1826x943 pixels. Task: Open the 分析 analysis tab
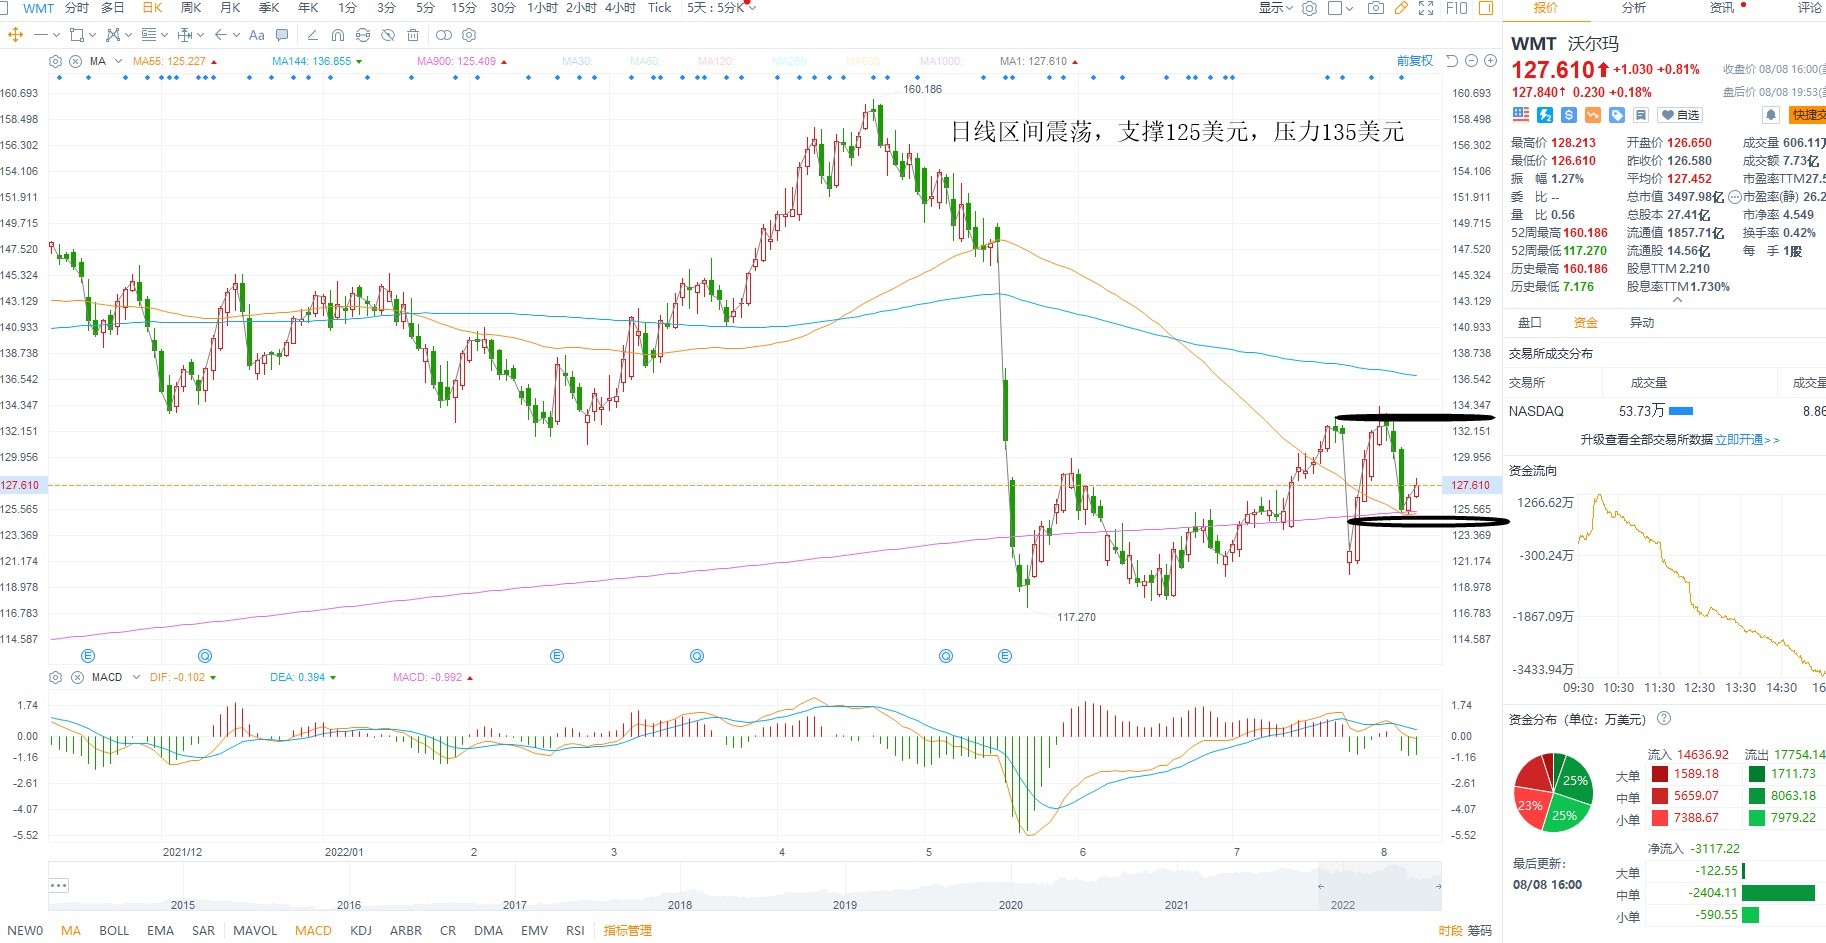1634,8
